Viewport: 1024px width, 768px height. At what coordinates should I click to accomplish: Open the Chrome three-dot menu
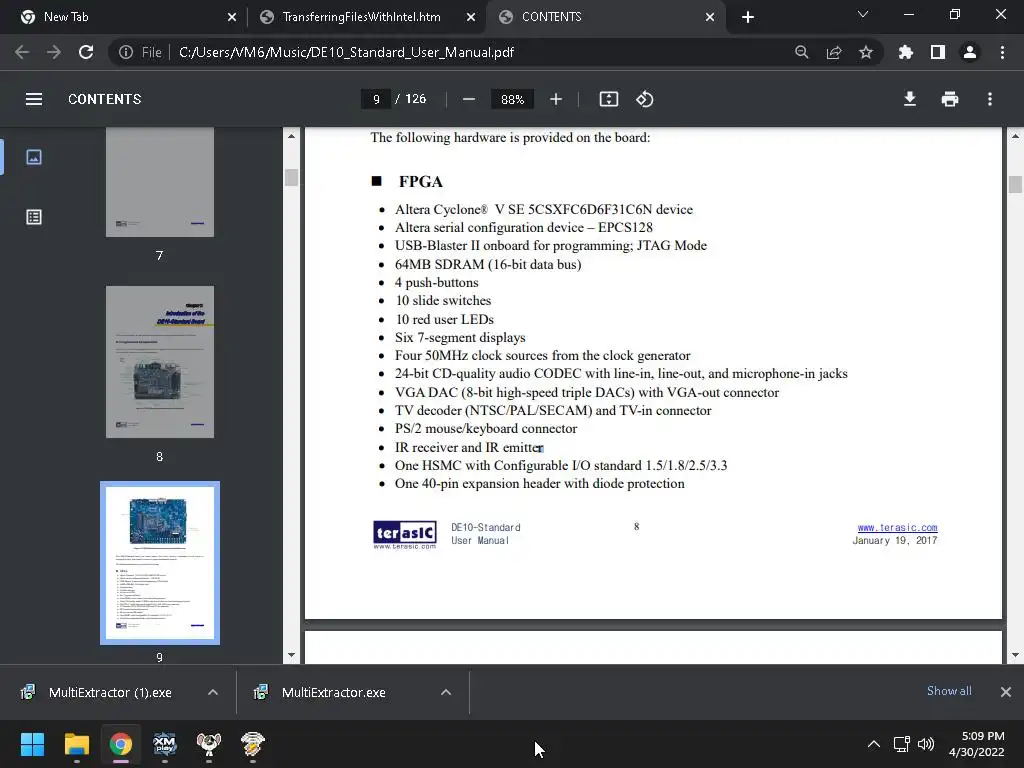(1002, 52)
